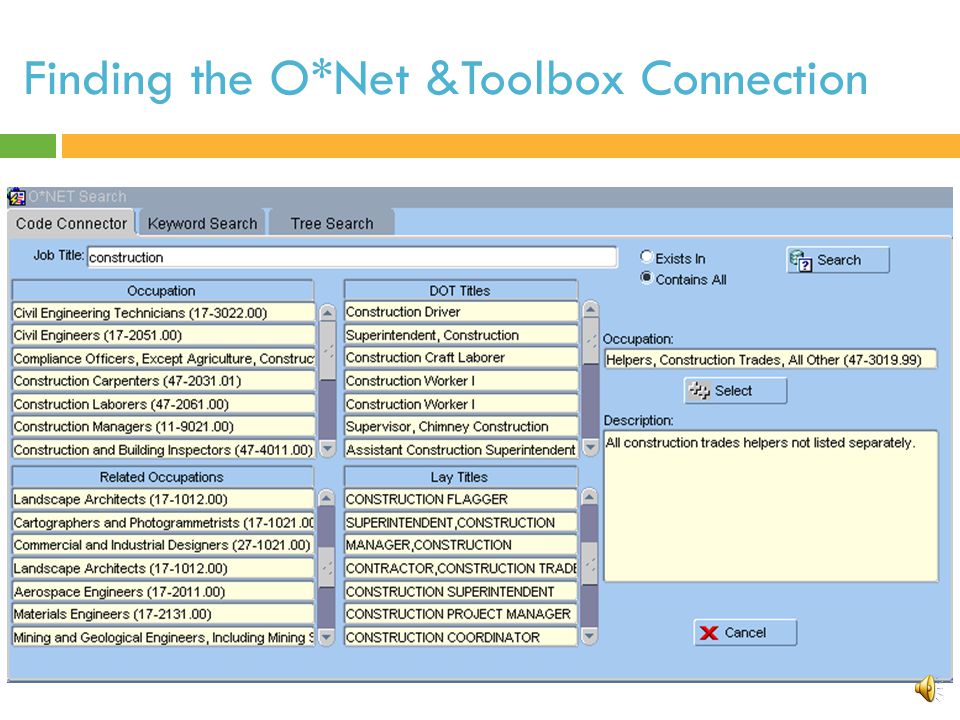Select Construction Carpenters (47-2031.01)
The image size is (960, 720).
coord(163,381)
